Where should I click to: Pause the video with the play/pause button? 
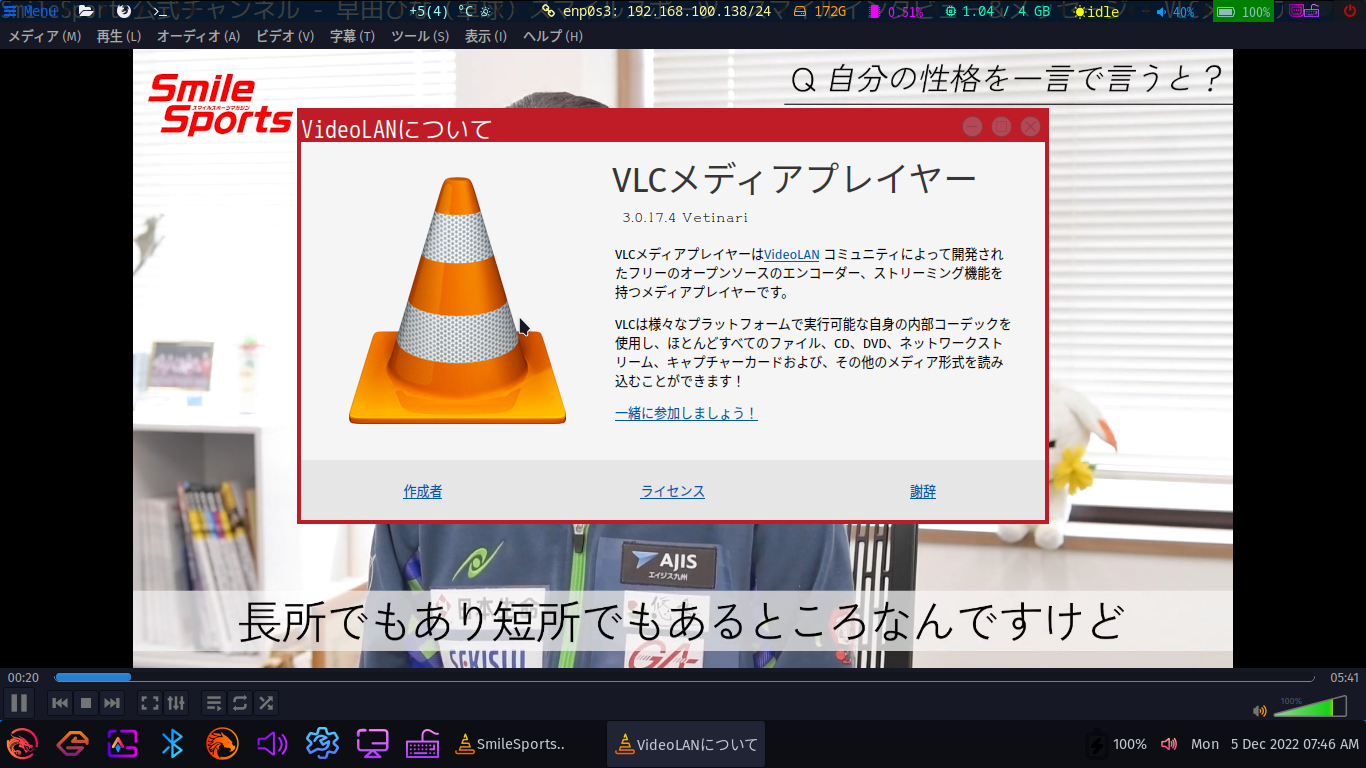pos(19,703)
